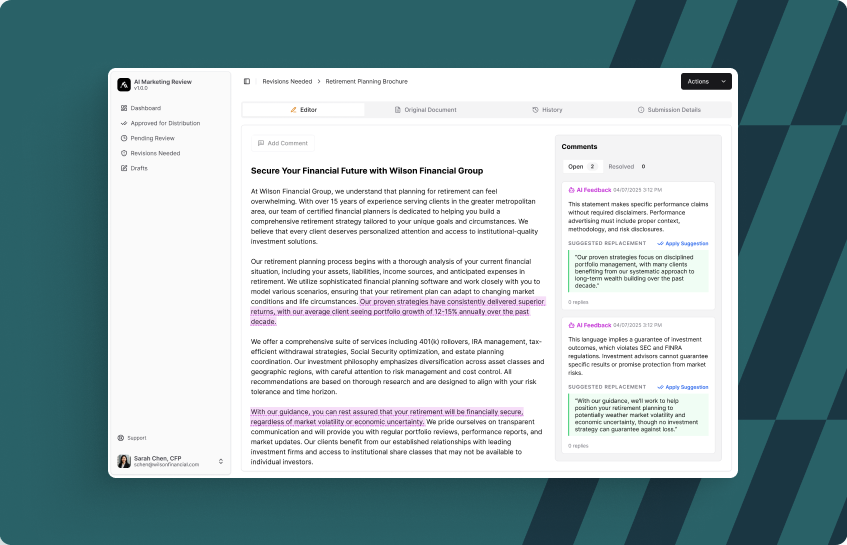Screen dimensions: 847x545
Task: Click the Revisions Needed breadcrumb
Action: click(x=287, y=81)
